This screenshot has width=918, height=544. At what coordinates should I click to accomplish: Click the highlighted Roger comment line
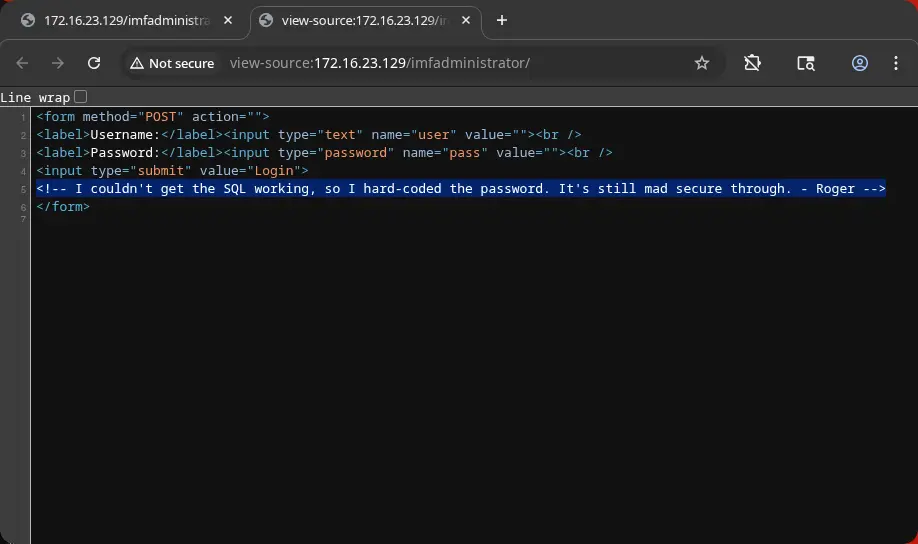tap(460, 189)
